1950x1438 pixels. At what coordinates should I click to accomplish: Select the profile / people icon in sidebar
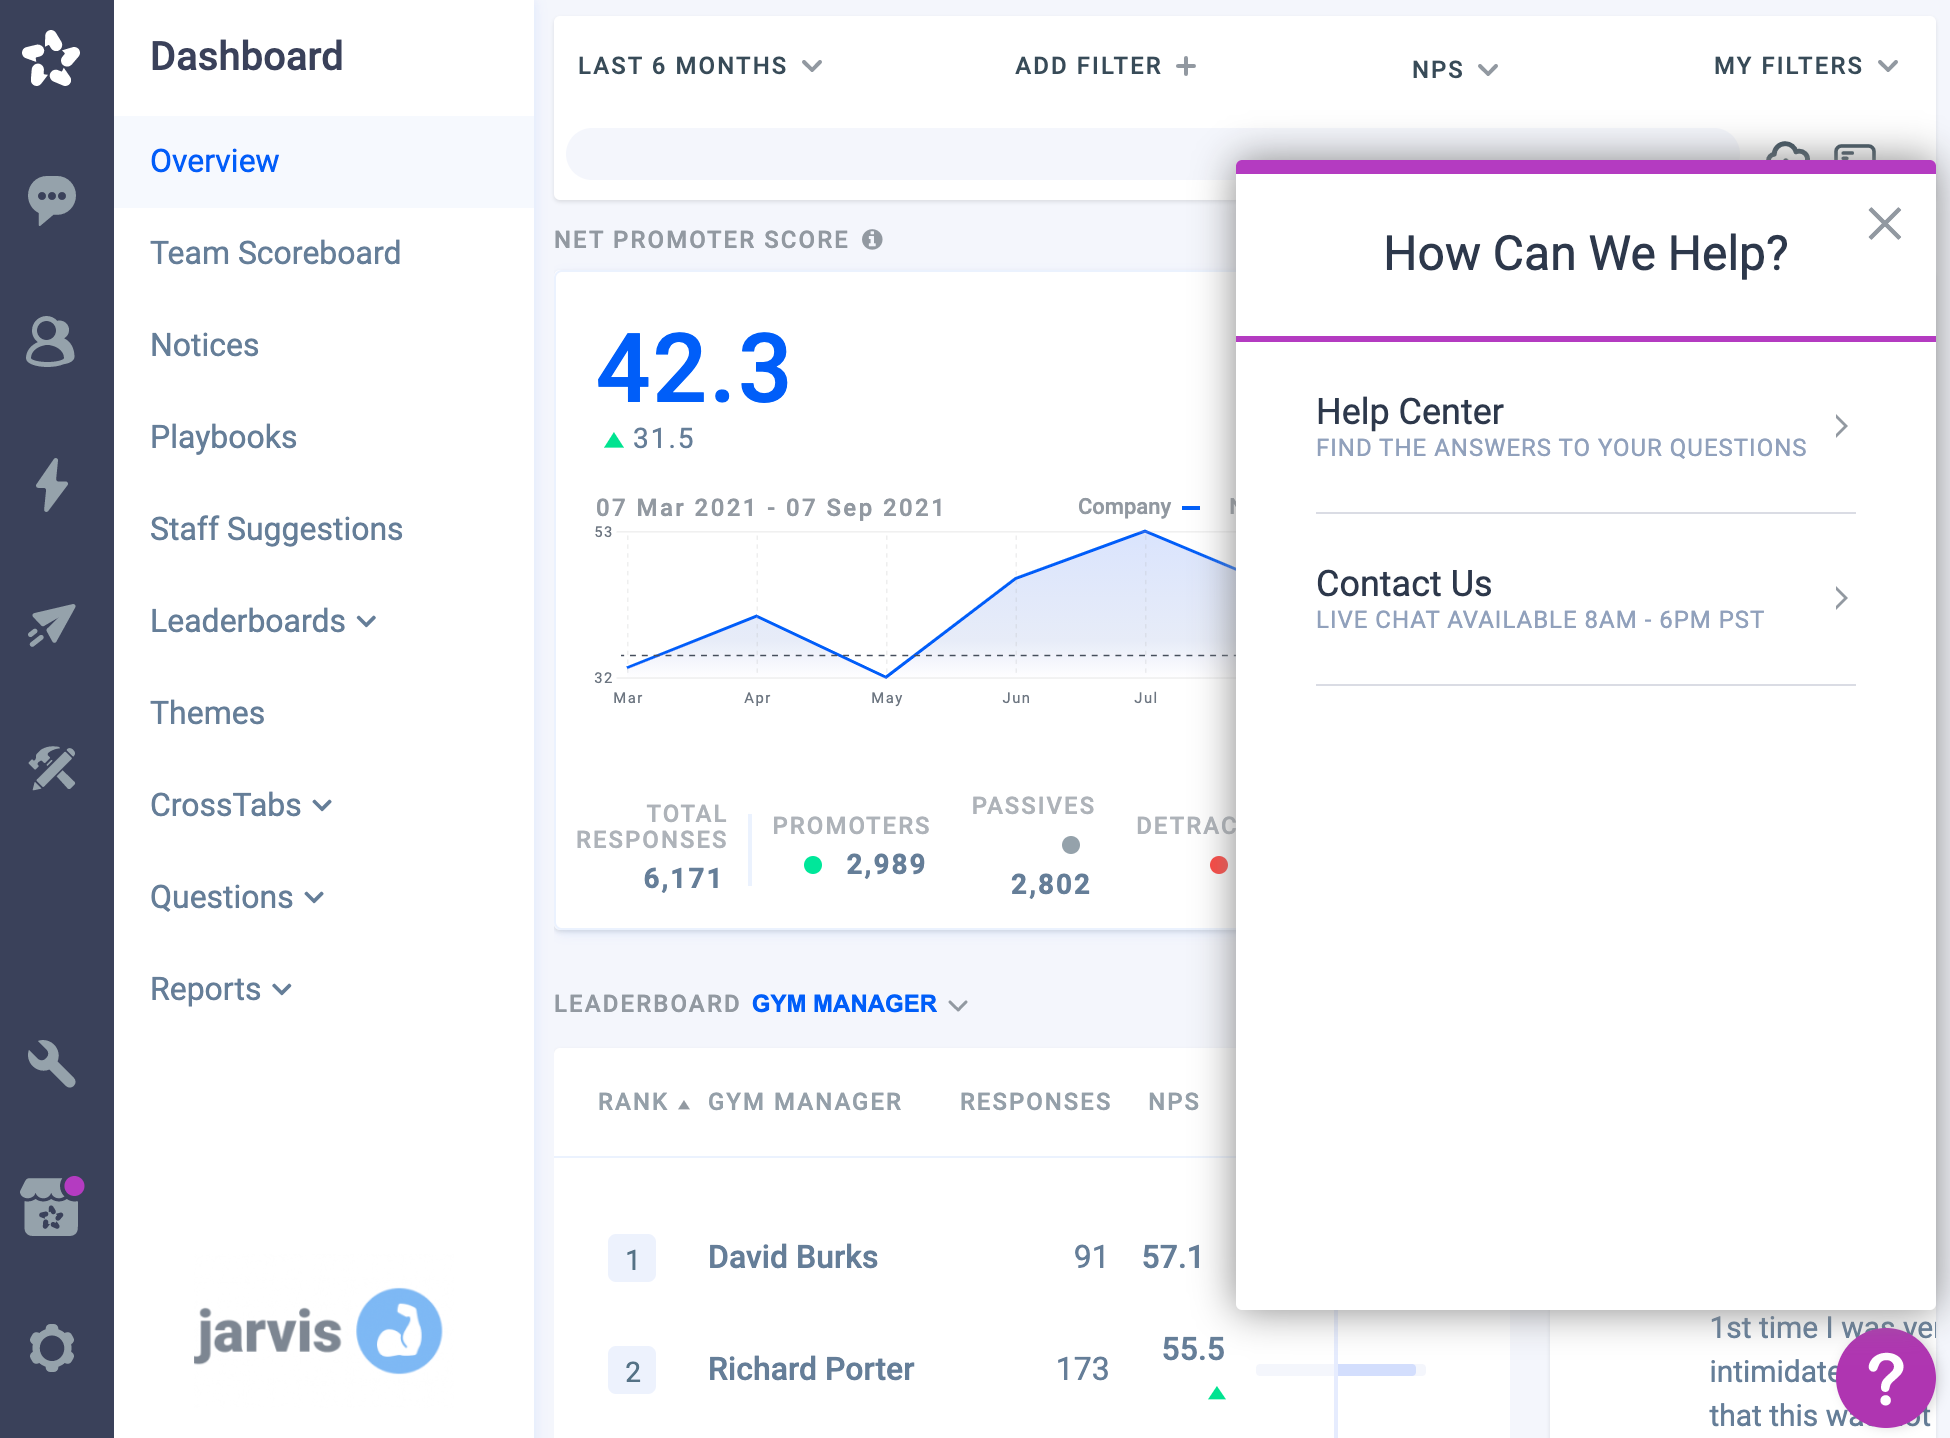[51, 341]
